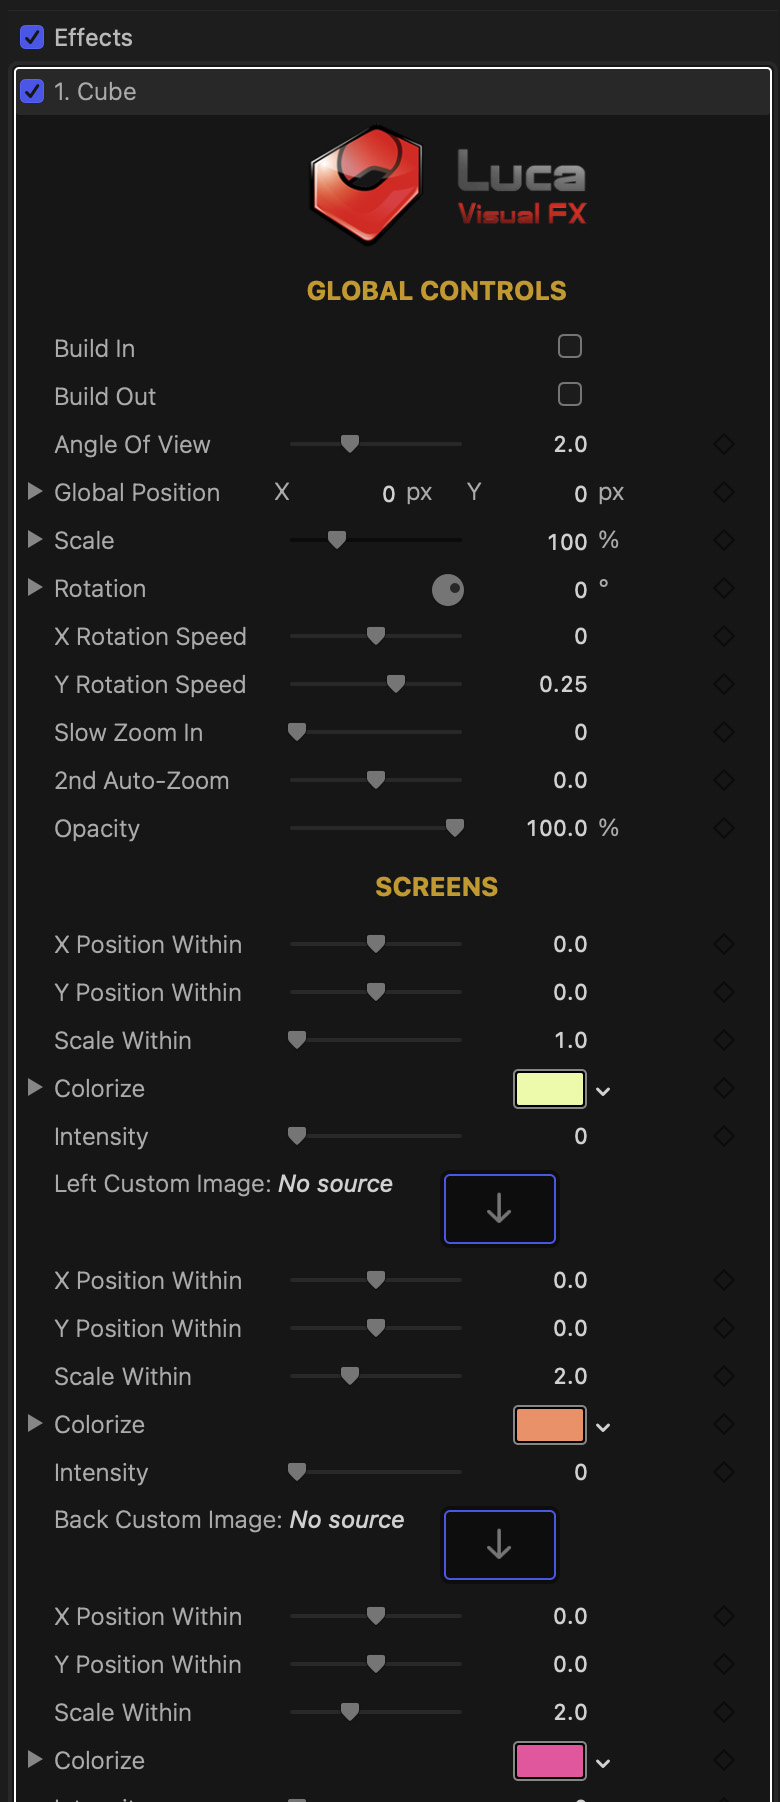Expand the Global Position parameters

(x=35, y=491)
